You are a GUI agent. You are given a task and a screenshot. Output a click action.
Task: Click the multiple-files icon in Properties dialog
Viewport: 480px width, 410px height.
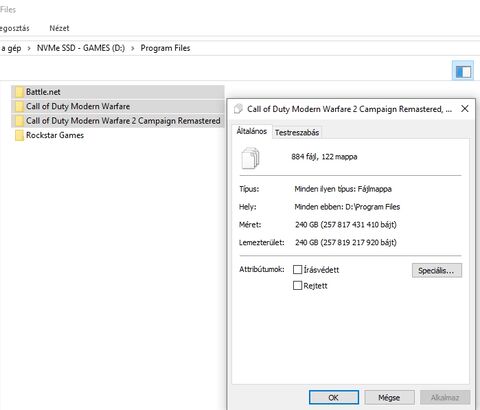click(x=250, y=158)
